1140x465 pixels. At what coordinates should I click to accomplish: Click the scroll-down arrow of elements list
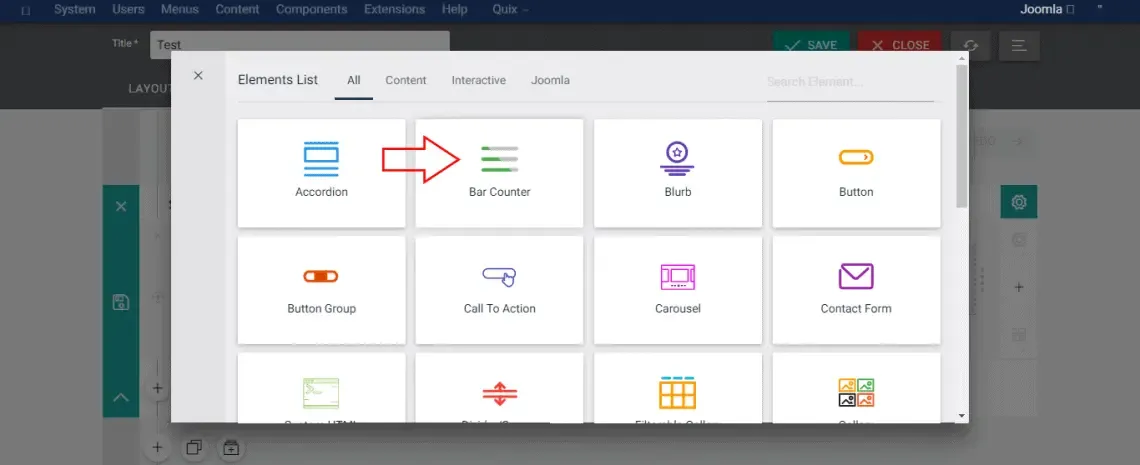pyautogui.click(x=962, y=416)
